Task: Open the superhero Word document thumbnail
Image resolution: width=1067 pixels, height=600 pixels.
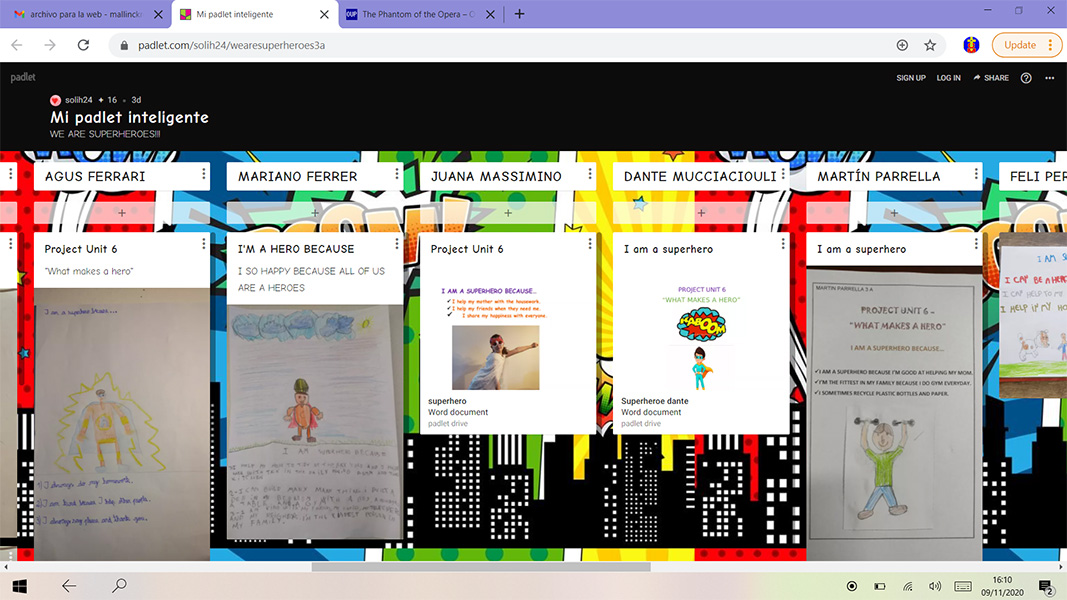Action: pos(495,357)
